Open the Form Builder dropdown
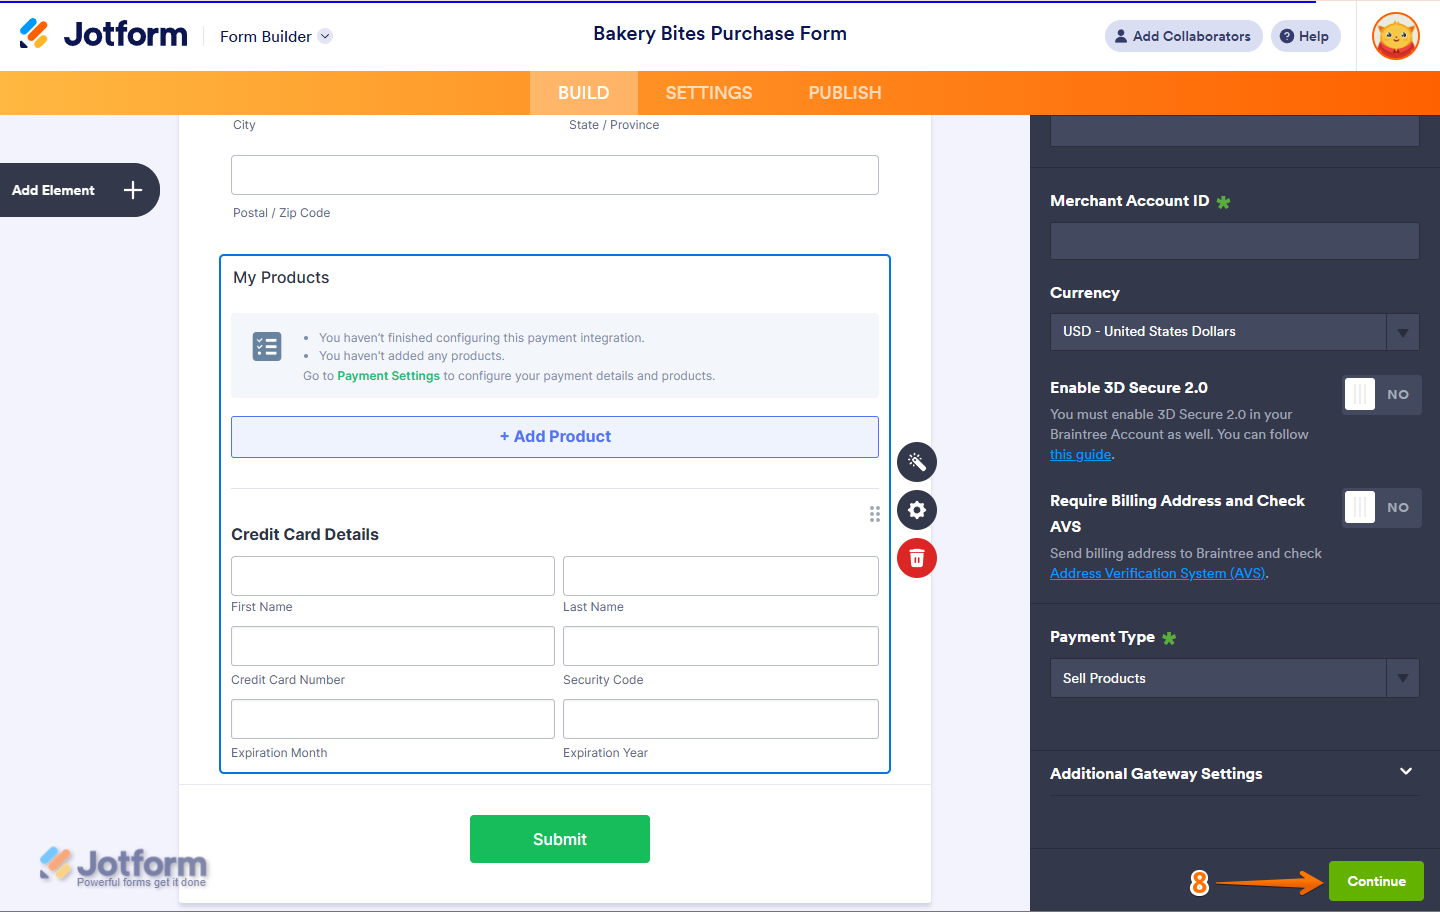Viewport: 1440px width, 912px height. coord(275,36)
